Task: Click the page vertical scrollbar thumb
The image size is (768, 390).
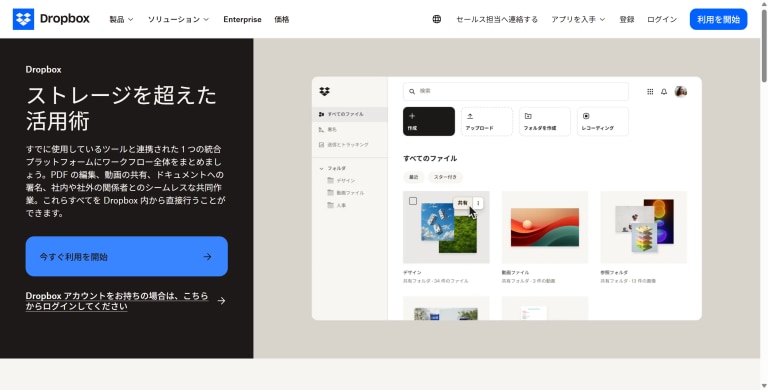Action: point(764,46)
